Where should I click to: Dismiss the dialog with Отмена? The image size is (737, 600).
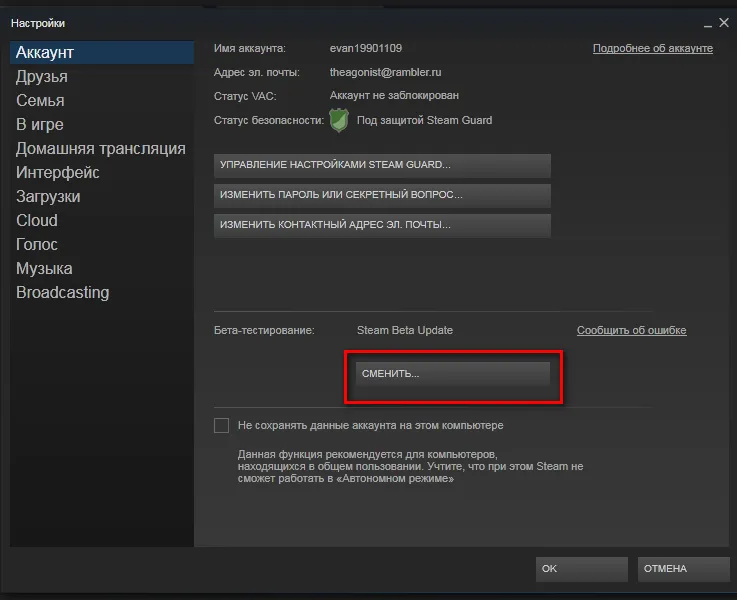[x=683, y=569]
